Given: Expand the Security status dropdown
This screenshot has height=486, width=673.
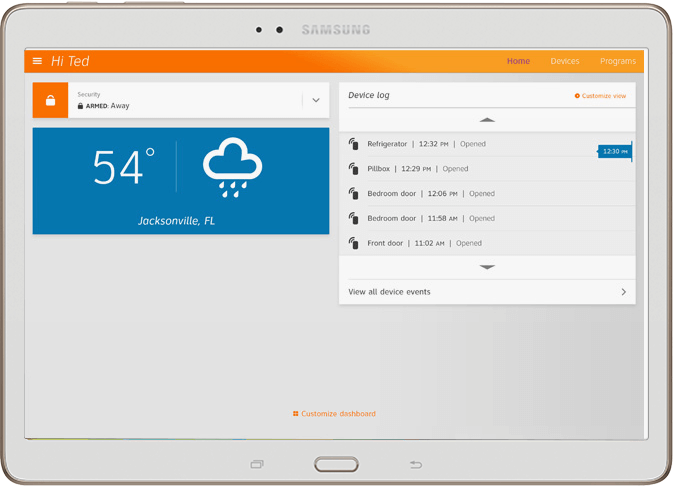Looking at the screenshot, I should (316, 100).
